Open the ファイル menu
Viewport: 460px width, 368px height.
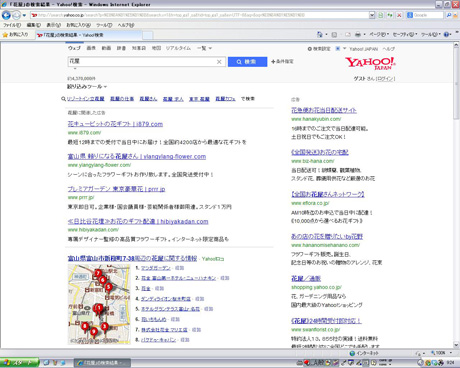point(12,25)
